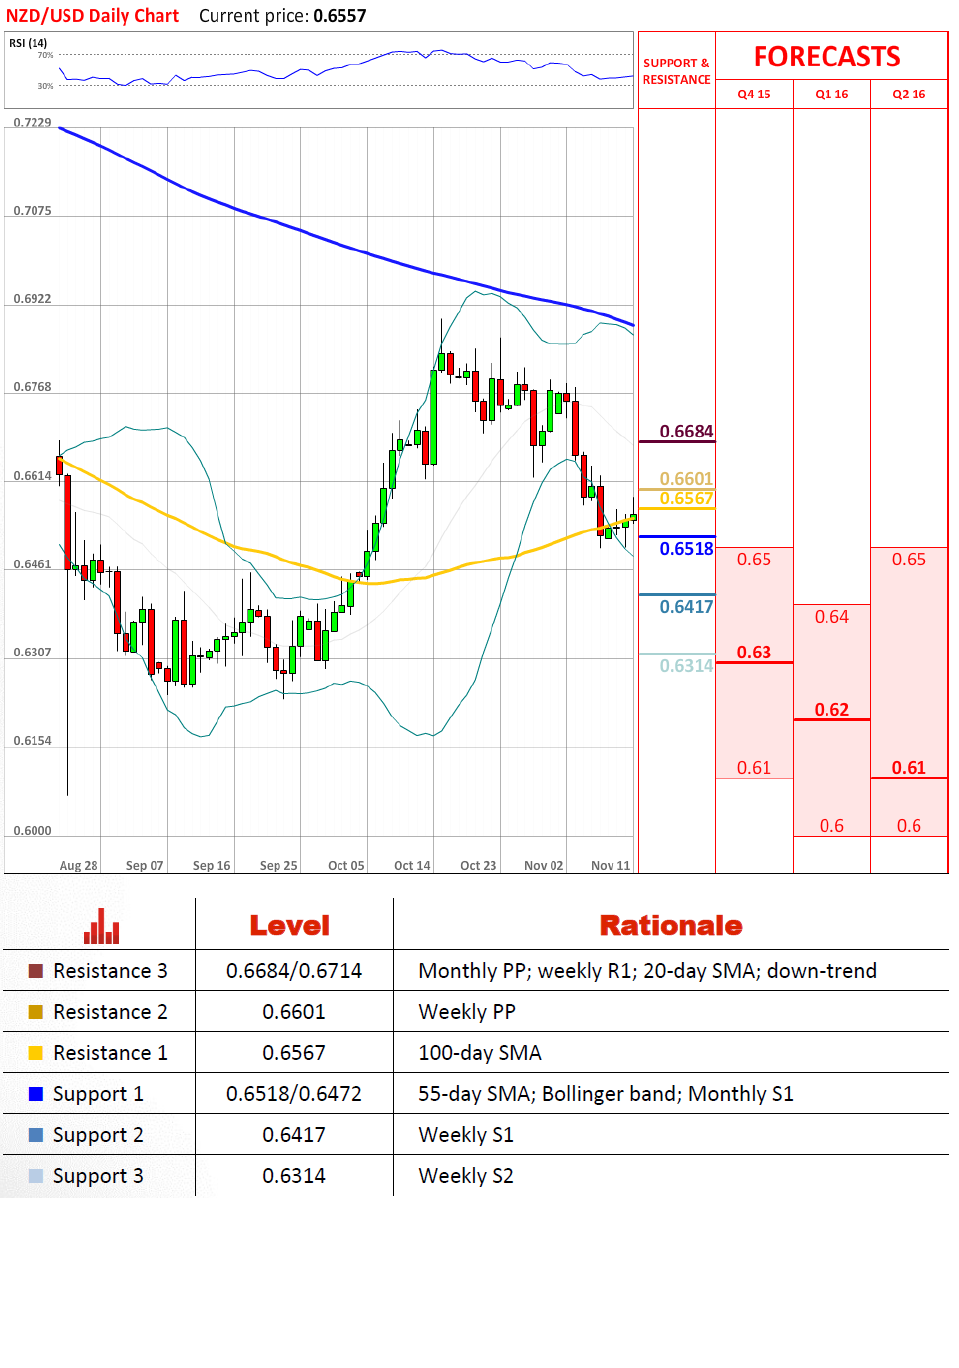Click the Sep 25 date axis label
The width and height of the screenshot is (959, 1368).
click(278, 866)
